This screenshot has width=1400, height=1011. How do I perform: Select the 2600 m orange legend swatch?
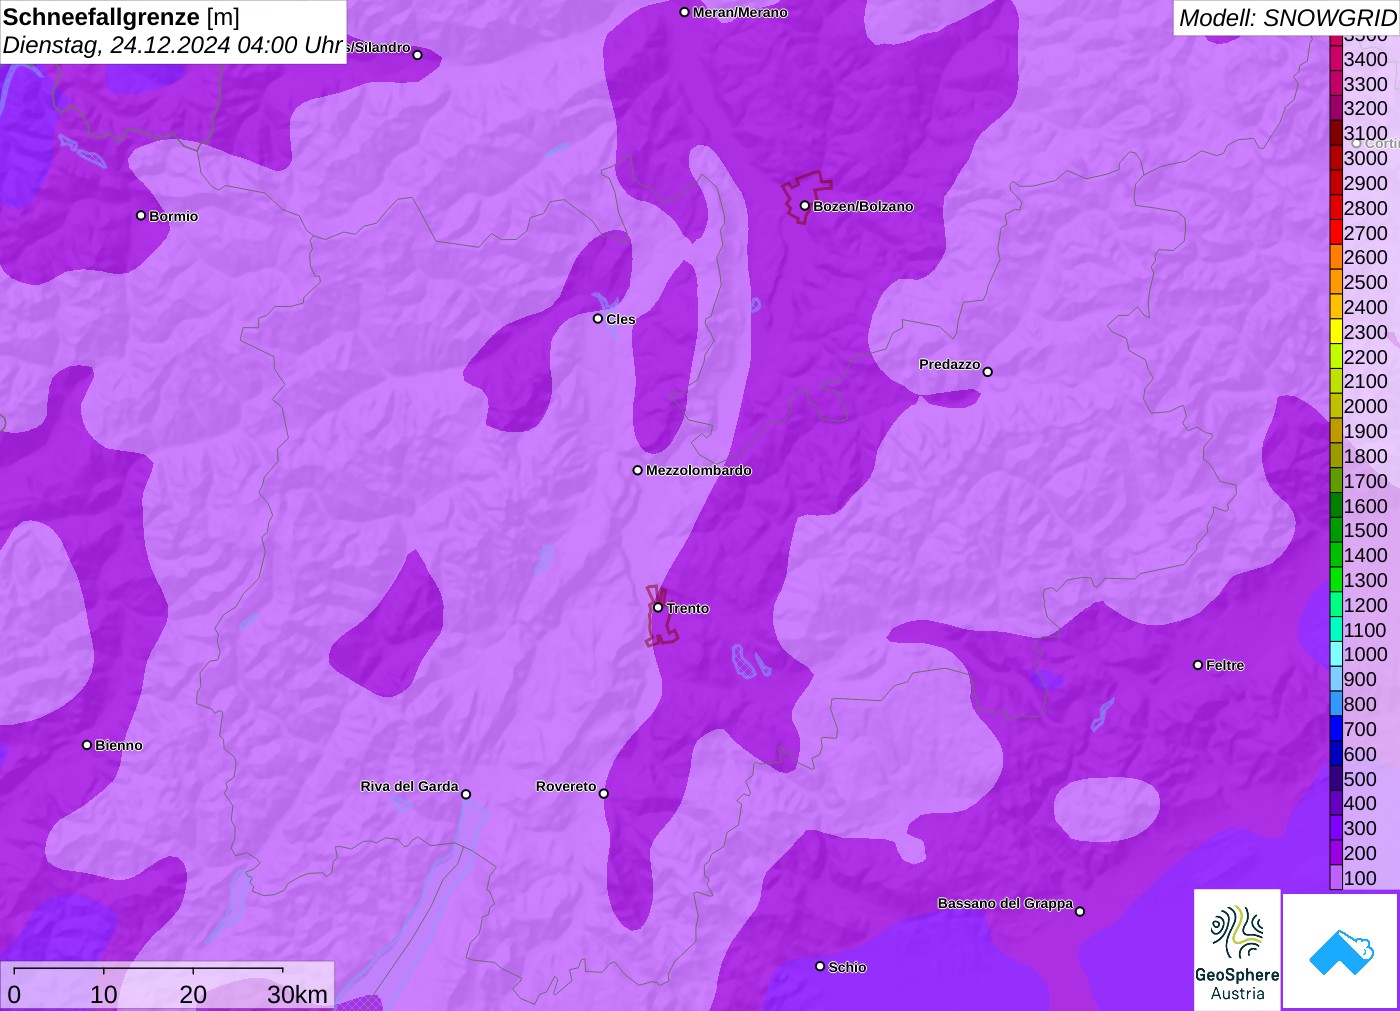pyautogui.click(x=1336, y=258)
